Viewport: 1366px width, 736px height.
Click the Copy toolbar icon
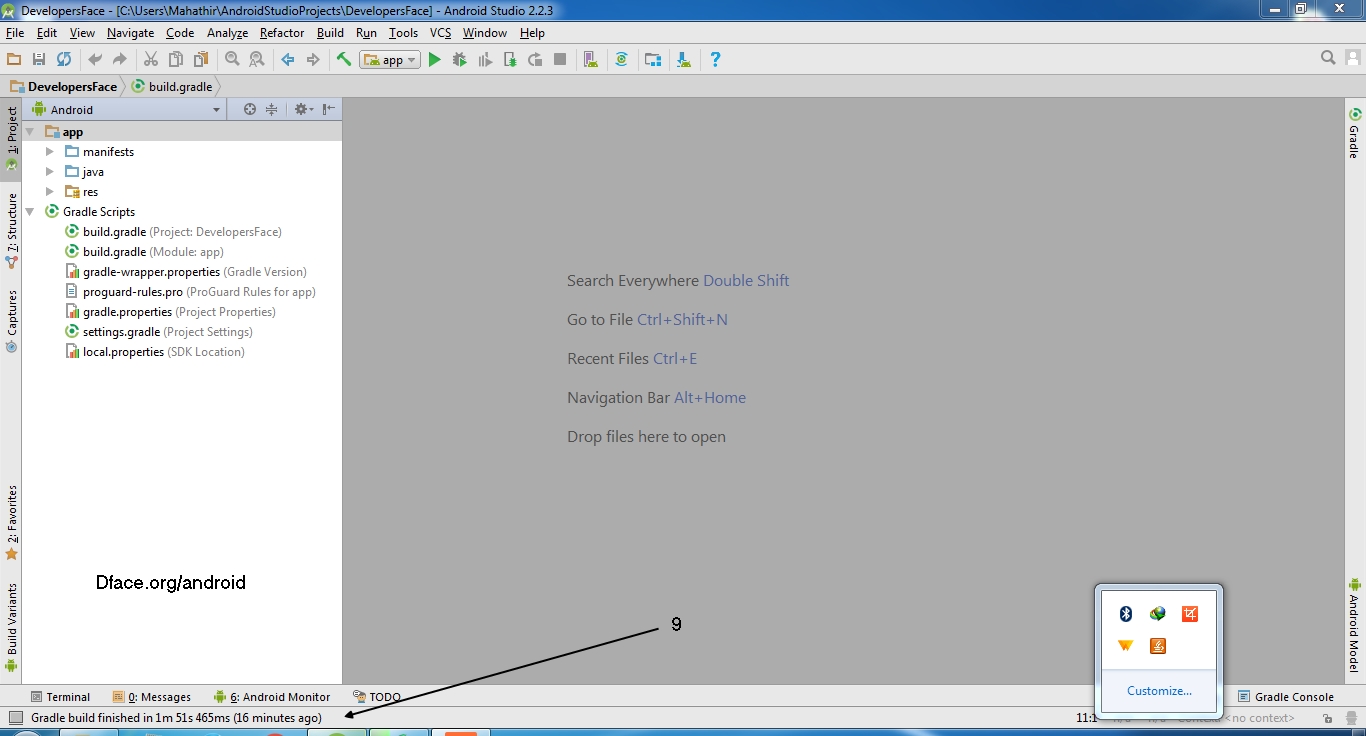(176, 60)
